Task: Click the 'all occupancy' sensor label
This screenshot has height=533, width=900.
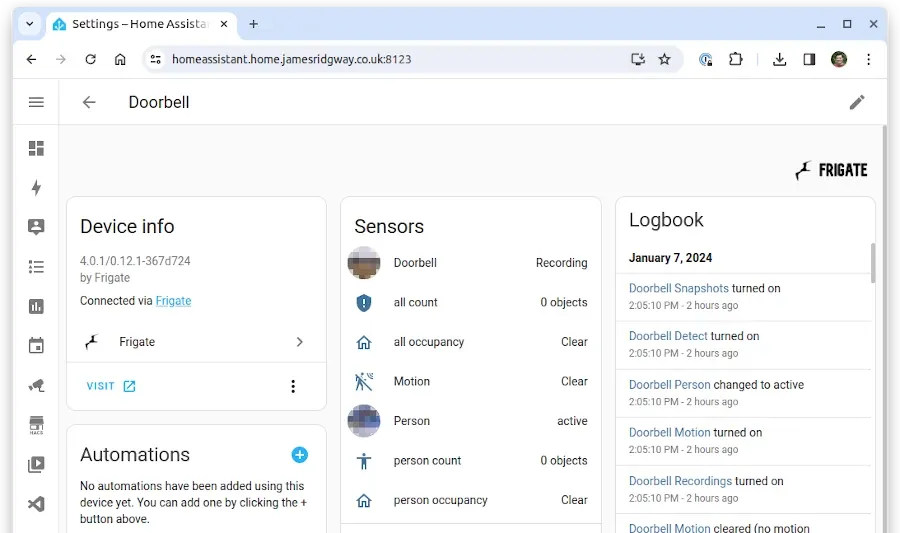Action: point(429,342)
